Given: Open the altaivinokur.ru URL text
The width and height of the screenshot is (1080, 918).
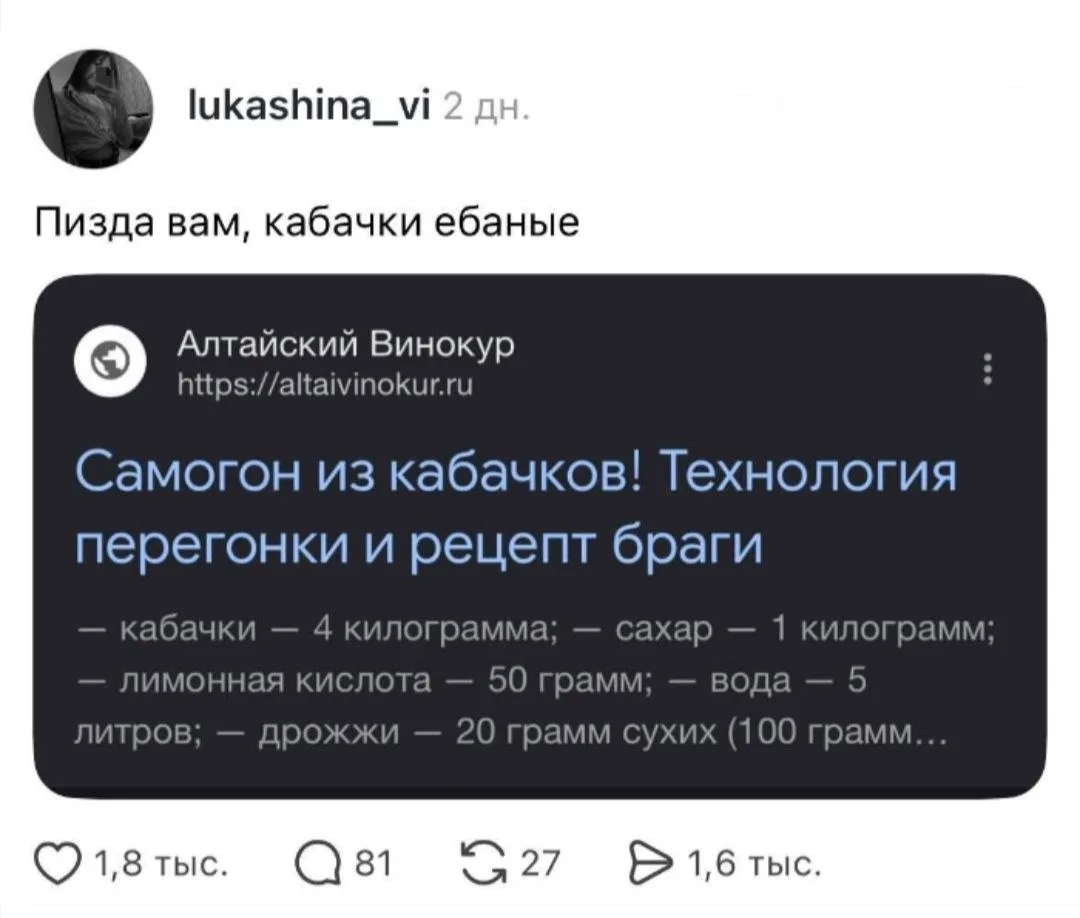Looking at the screenshot, I should tap(325, 385).
